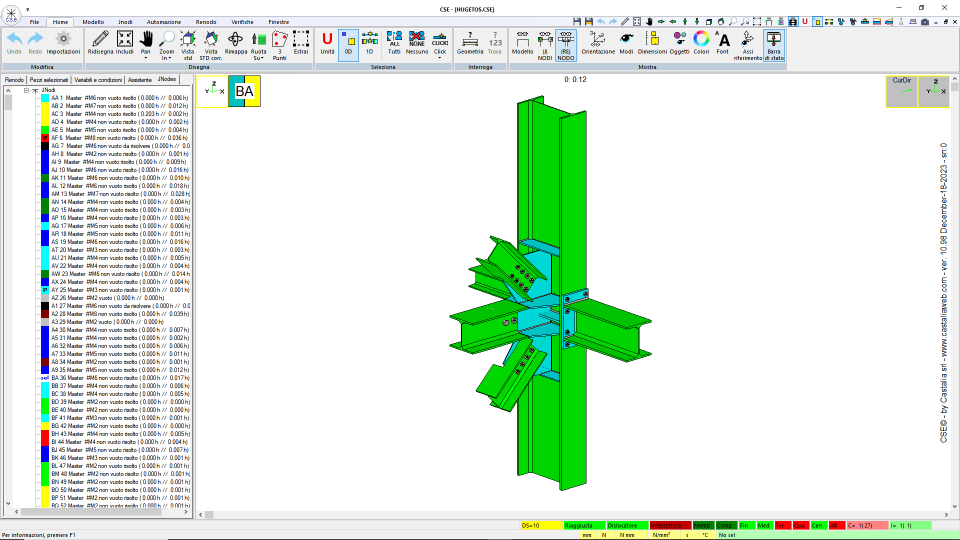Open the Pan dropdown arrow
The width and height of the screenshot is (960, 540).
[146, 58]
